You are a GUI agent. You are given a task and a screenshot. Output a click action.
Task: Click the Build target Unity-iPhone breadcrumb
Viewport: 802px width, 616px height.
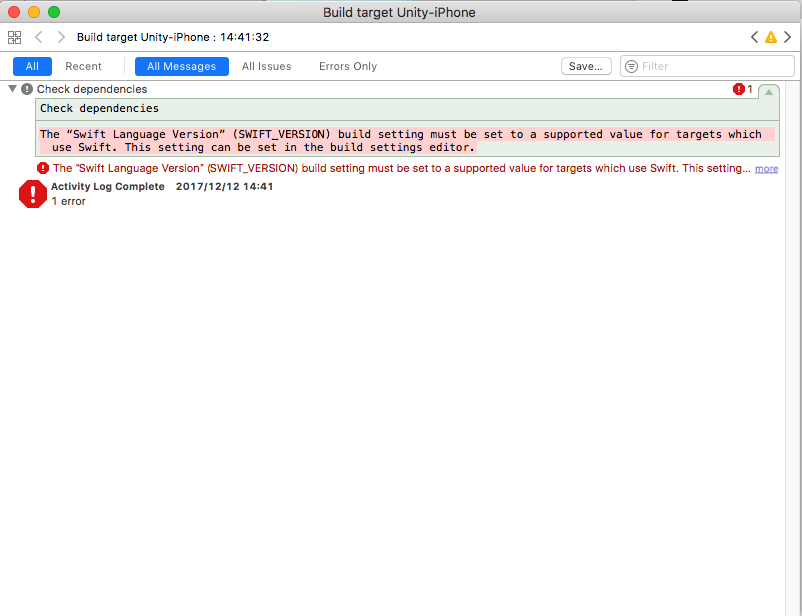pyautogui.click(x=173, y=37)
